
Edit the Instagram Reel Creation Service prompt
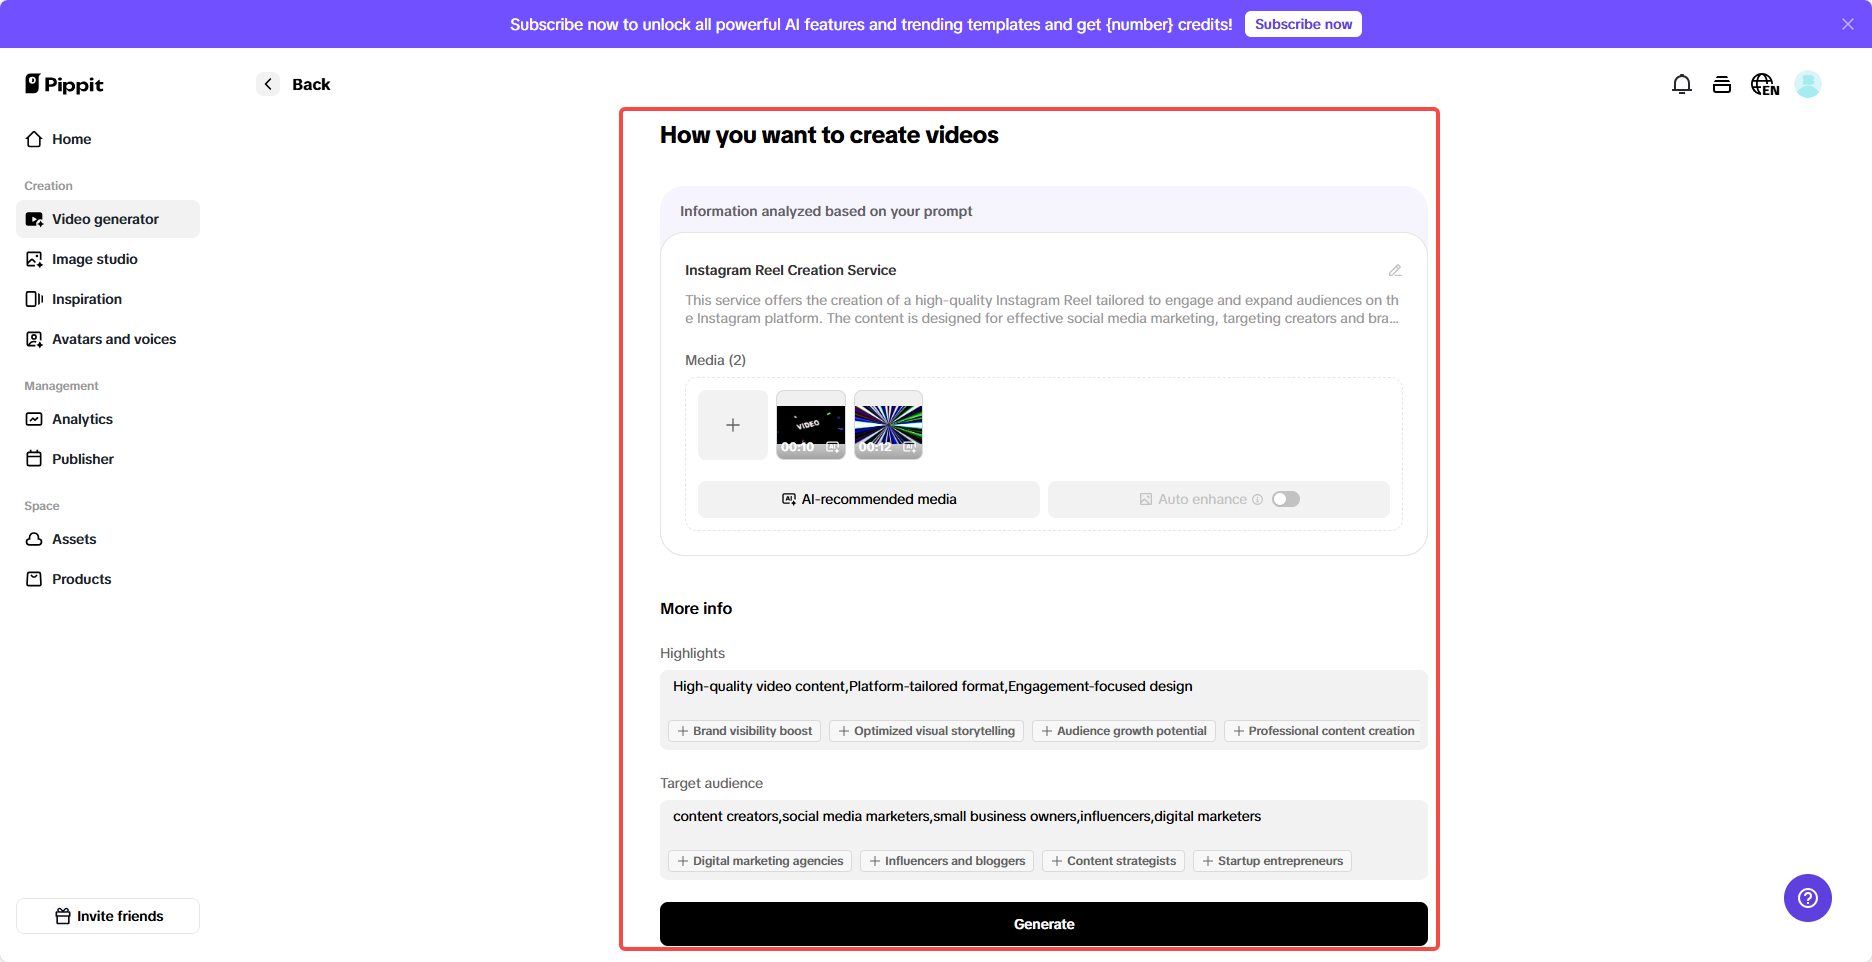1395,270
